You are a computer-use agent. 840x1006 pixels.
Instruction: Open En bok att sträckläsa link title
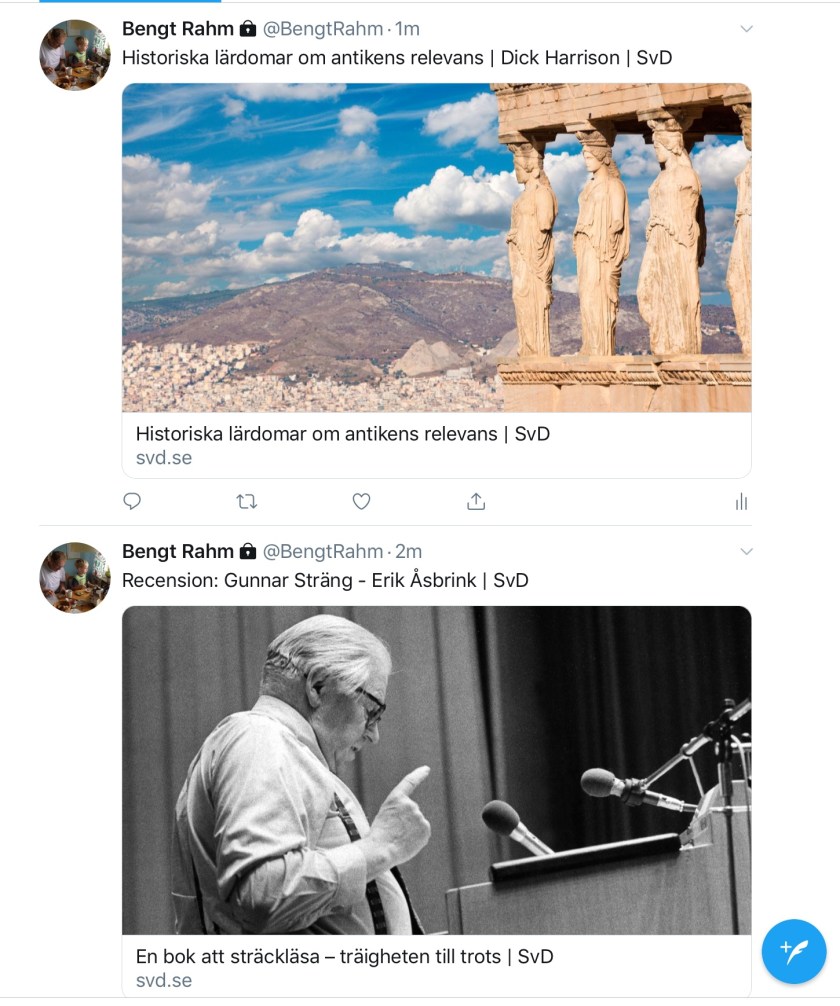pos(345,957)
